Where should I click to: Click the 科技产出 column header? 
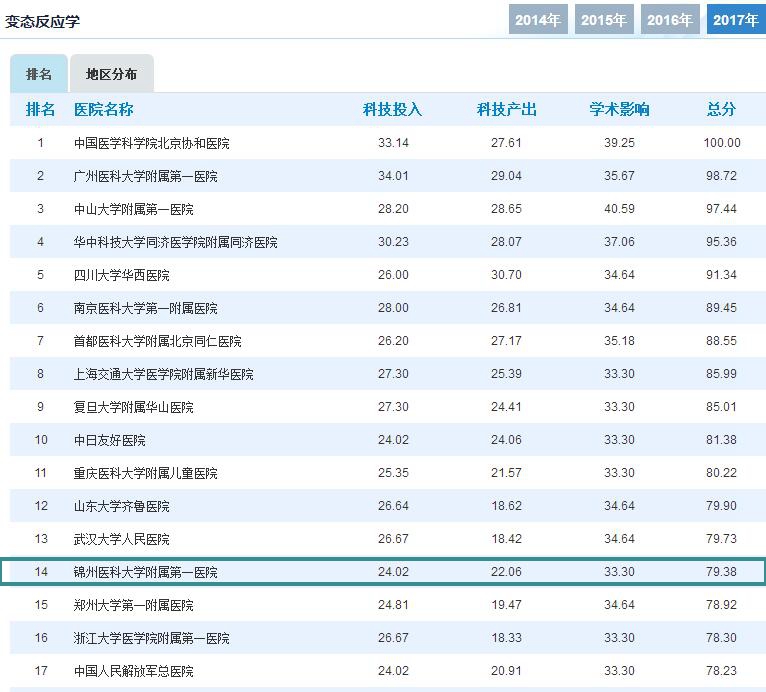click(507, 109)
